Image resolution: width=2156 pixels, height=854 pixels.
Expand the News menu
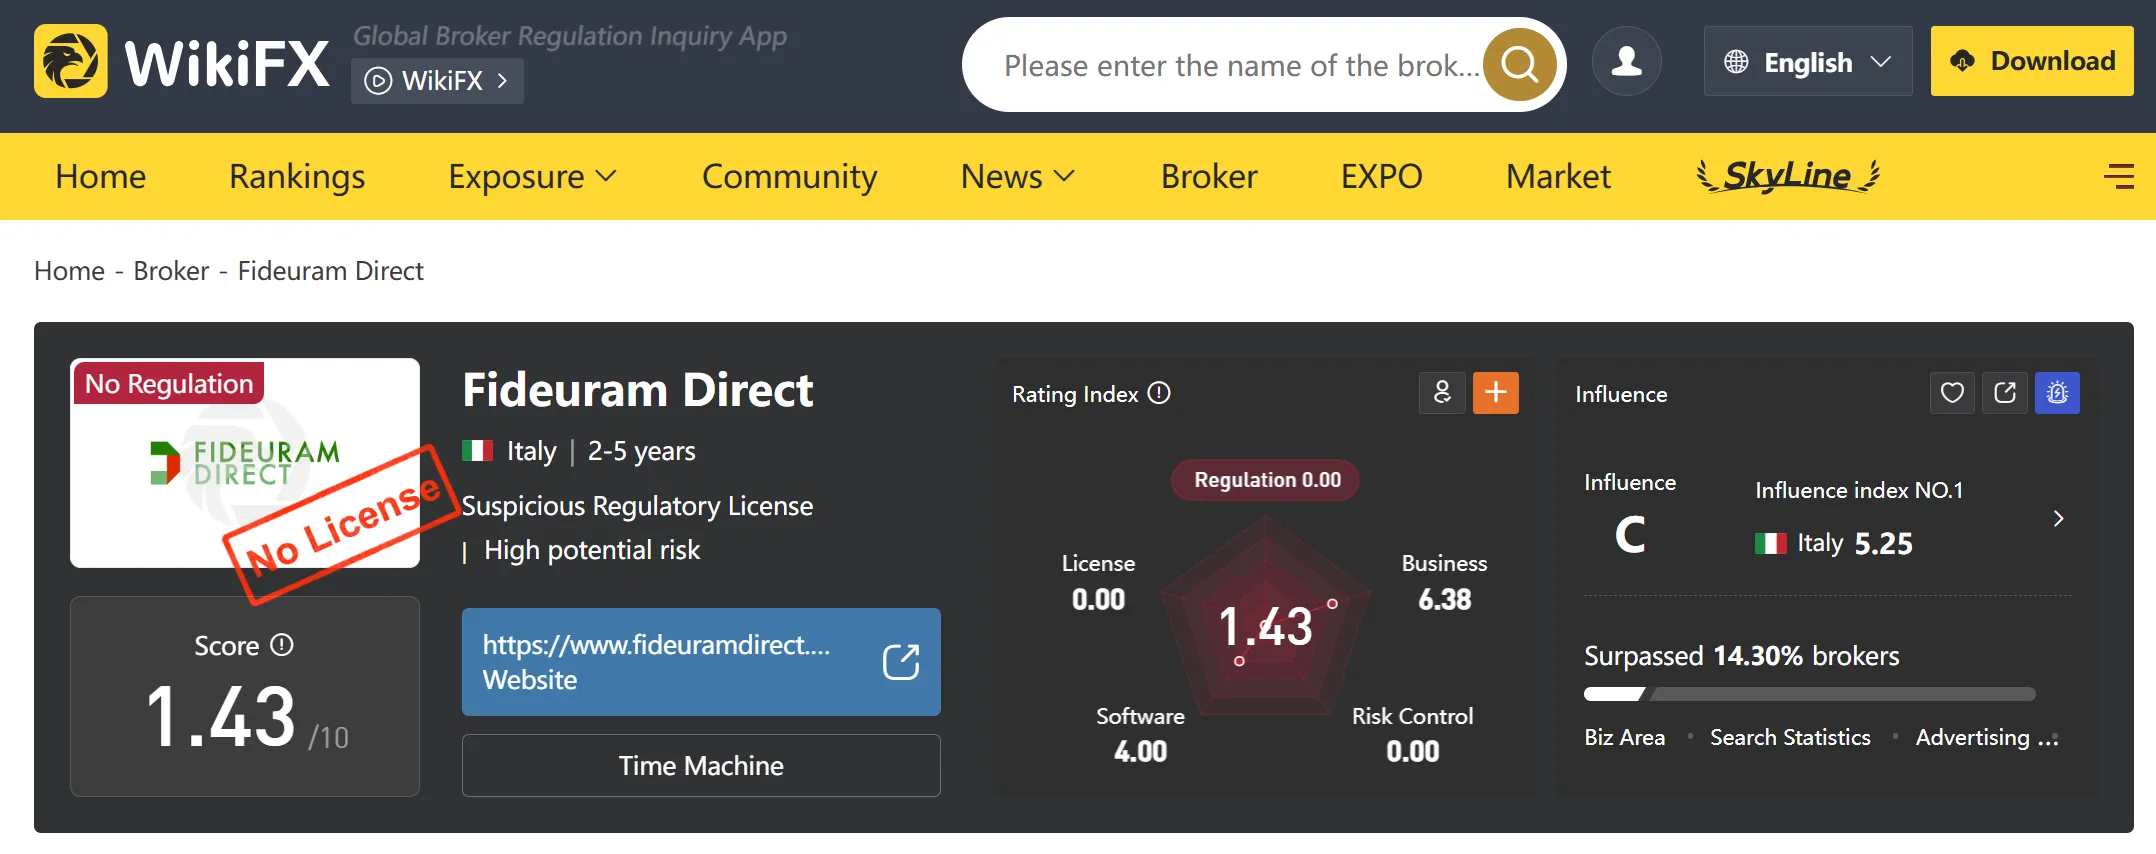point(1018,177)
